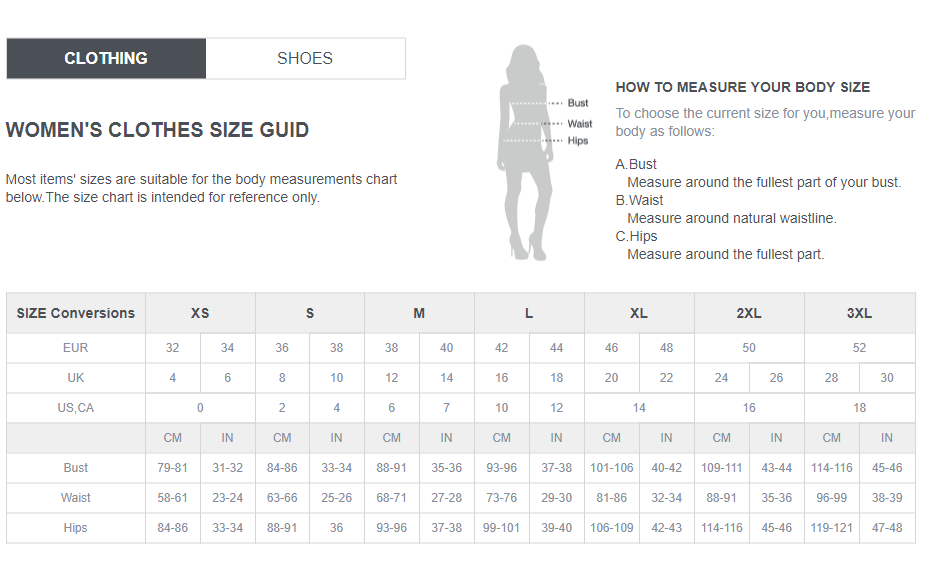This screenshot has height=561, width=925.
Task: Click the XS size column header
Action: 200,313
